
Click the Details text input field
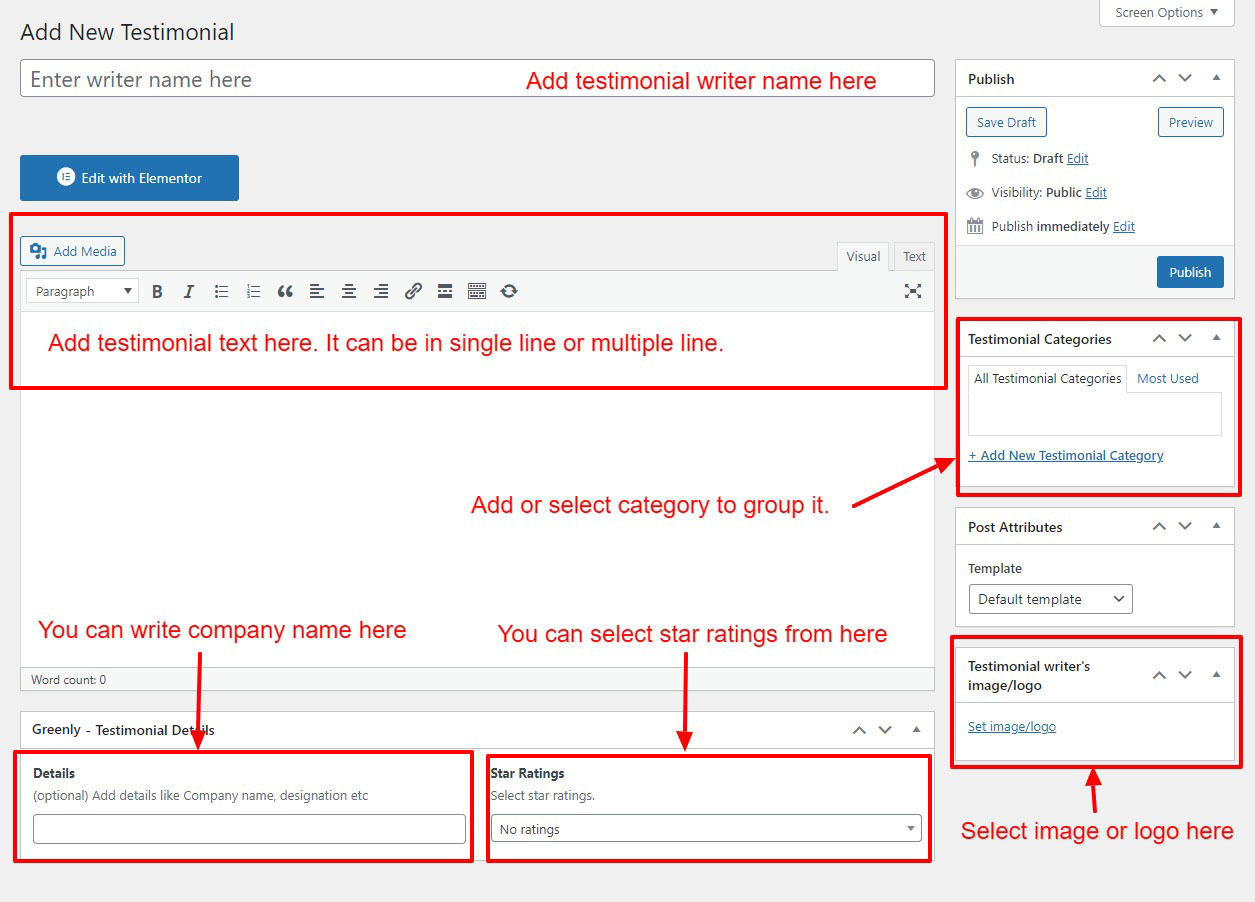point(249,829)
